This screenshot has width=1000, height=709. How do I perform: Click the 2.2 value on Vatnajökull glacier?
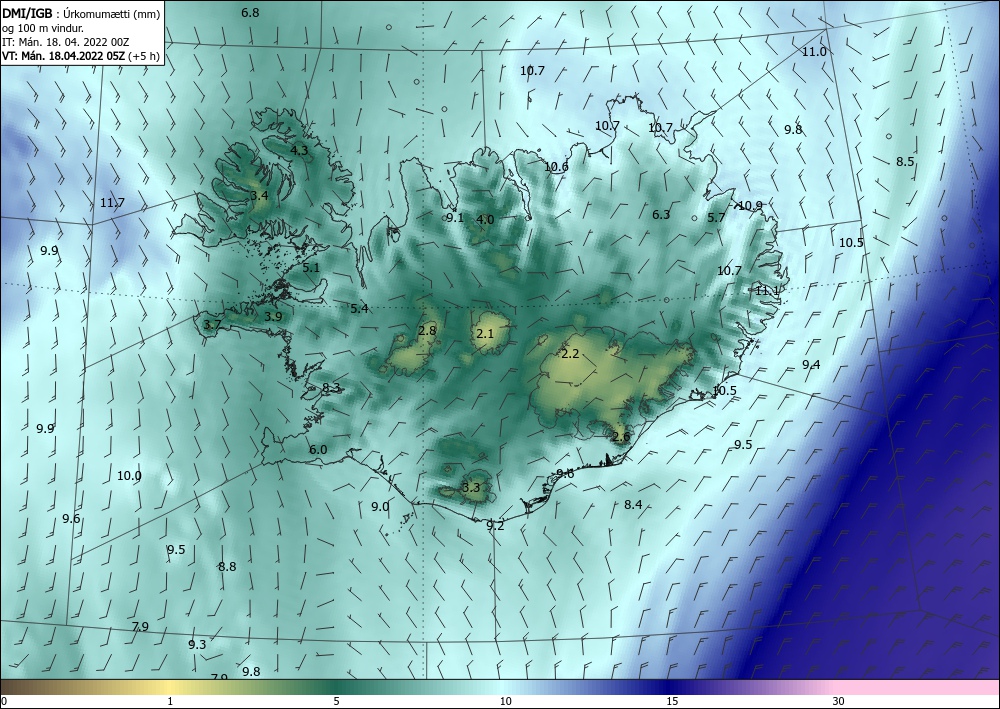[570, 353]
